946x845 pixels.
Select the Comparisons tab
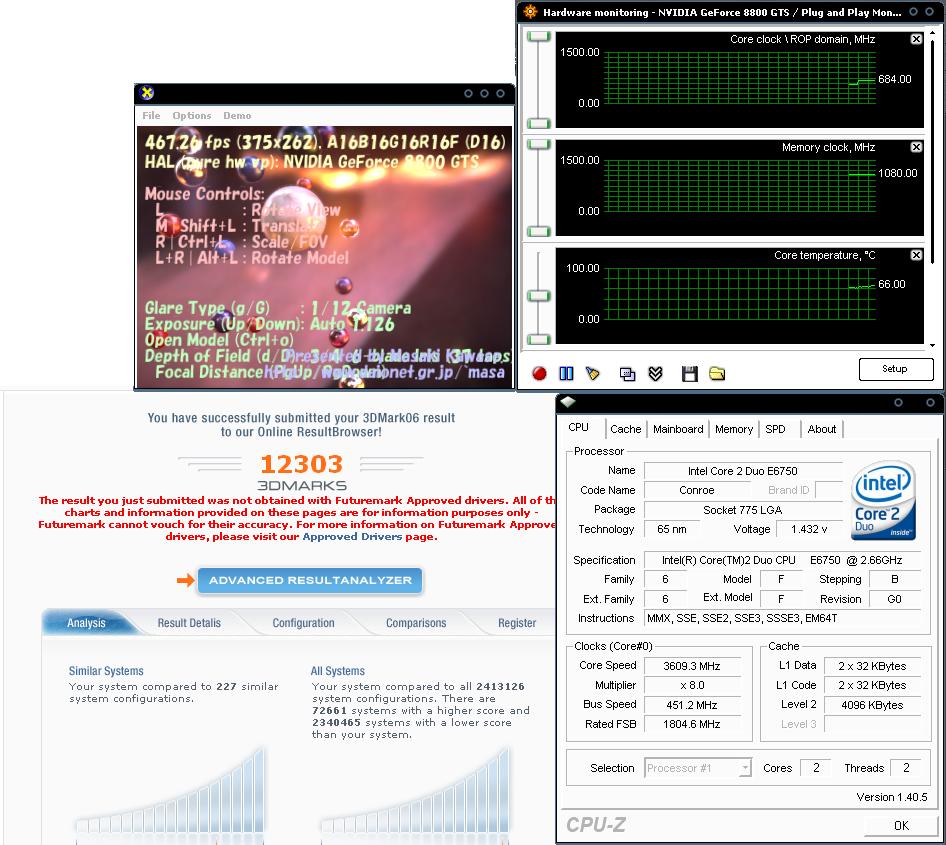coord(416,623)
